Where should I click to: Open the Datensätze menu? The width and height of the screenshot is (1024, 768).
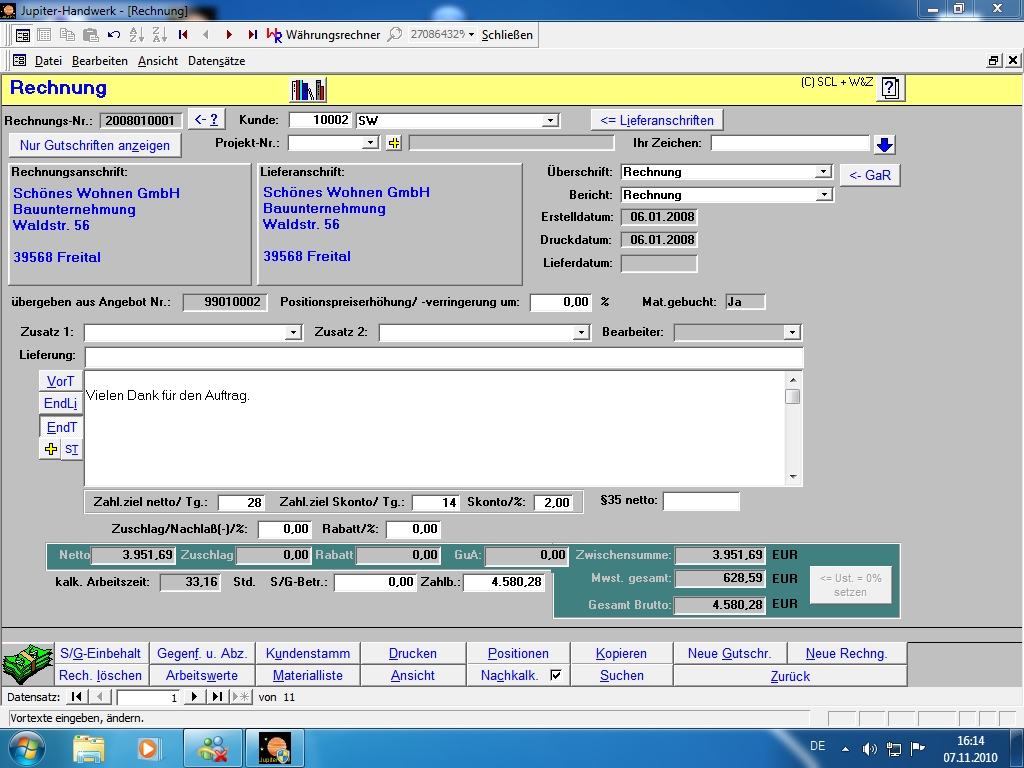pyautogui.click(x=216, y=61)
